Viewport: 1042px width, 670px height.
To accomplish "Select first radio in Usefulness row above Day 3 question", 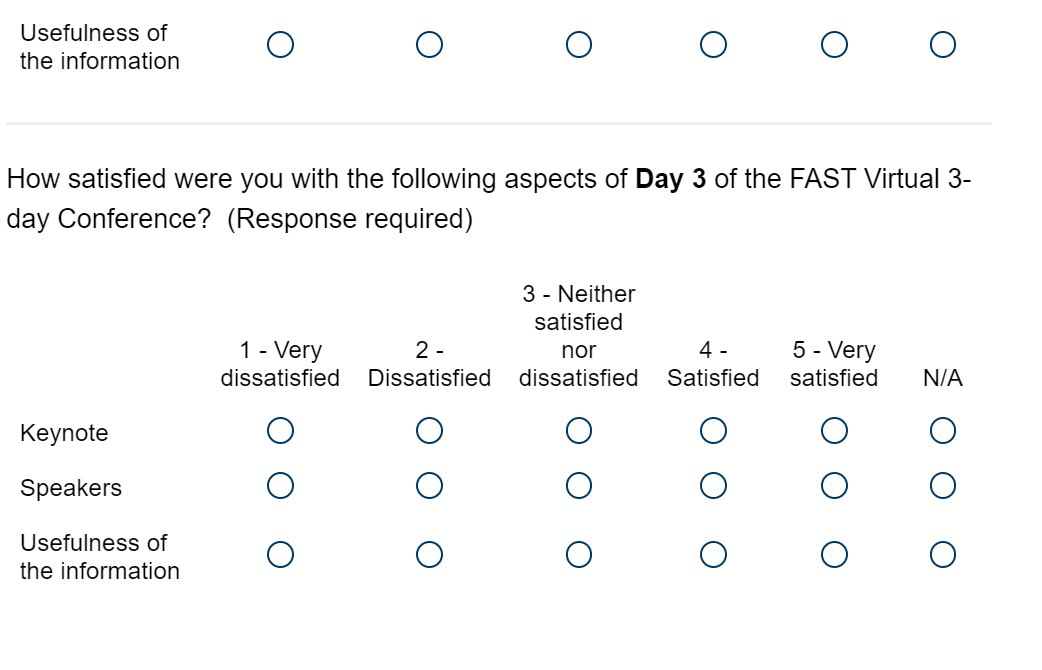I will pyautogui.click(x=280, y=44).
